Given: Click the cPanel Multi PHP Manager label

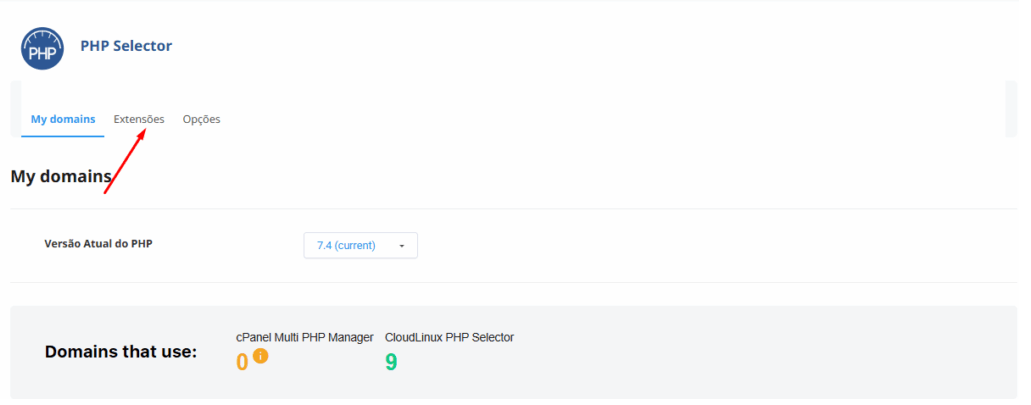Looking at the screenshot, I should [305, 338].
